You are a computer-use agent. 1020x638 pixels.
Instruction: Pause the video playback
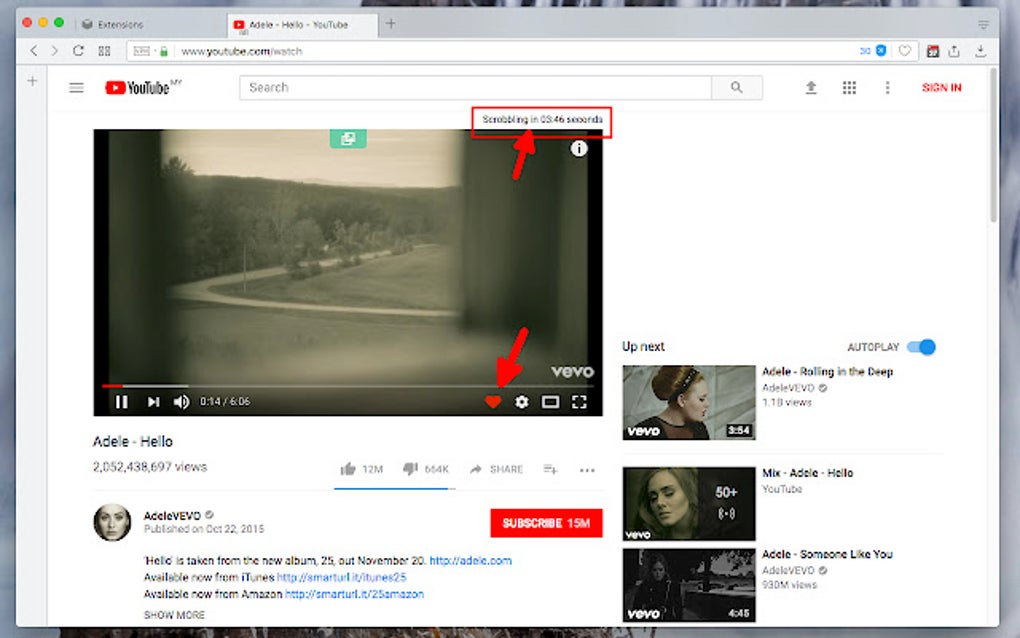121,401
